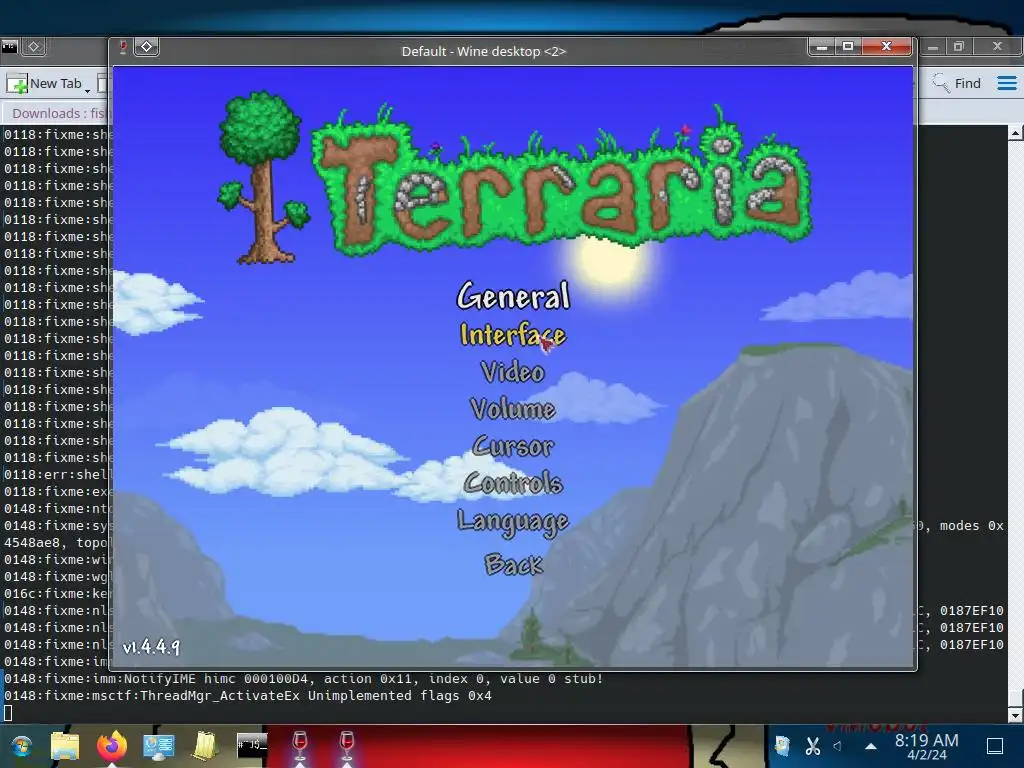The height and width of the screenshot is (768, 1024).
Task: Restore the background terminal window size
Action: [x=959, y=46]
